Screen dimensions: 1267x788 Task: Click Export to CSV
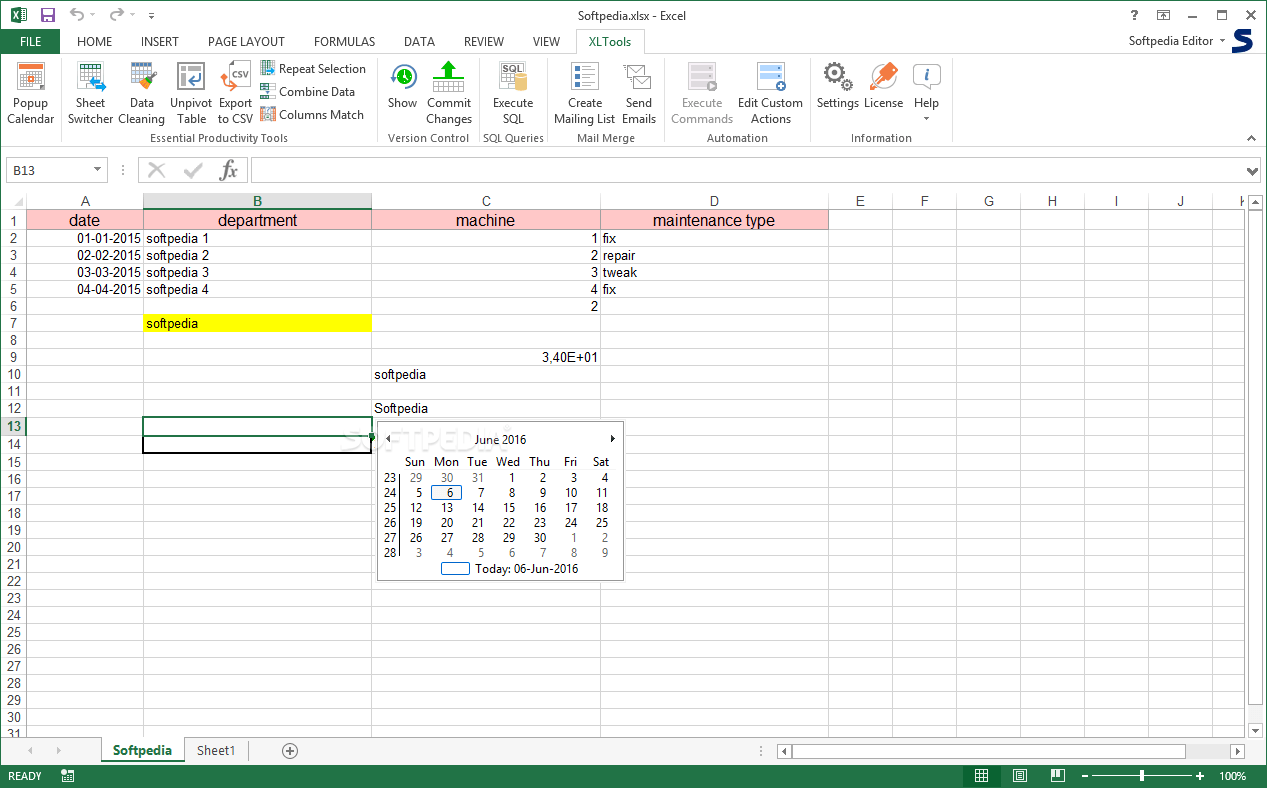[x=236, y=93]
